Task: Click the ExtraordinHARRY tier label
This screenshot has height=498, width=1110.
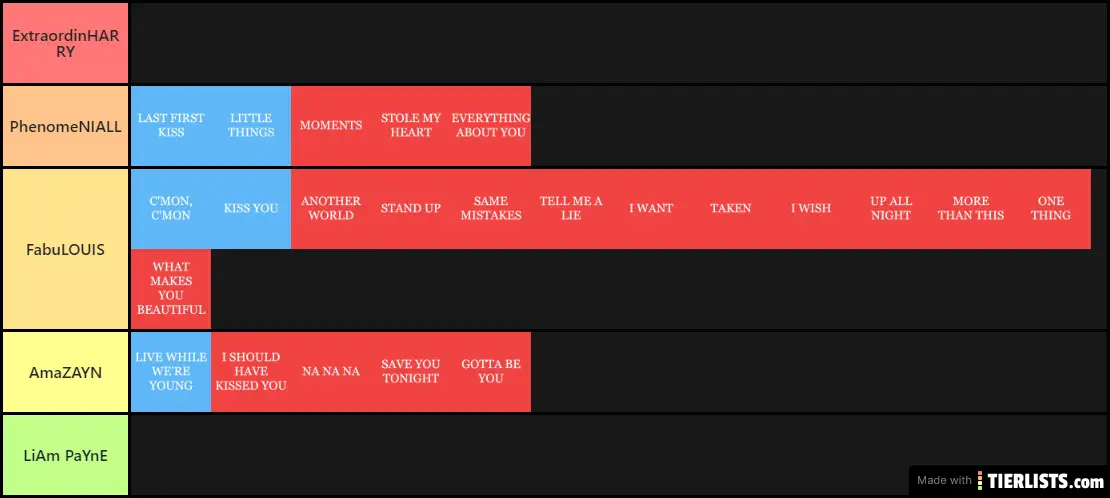Action: click(x=66, y=43)
